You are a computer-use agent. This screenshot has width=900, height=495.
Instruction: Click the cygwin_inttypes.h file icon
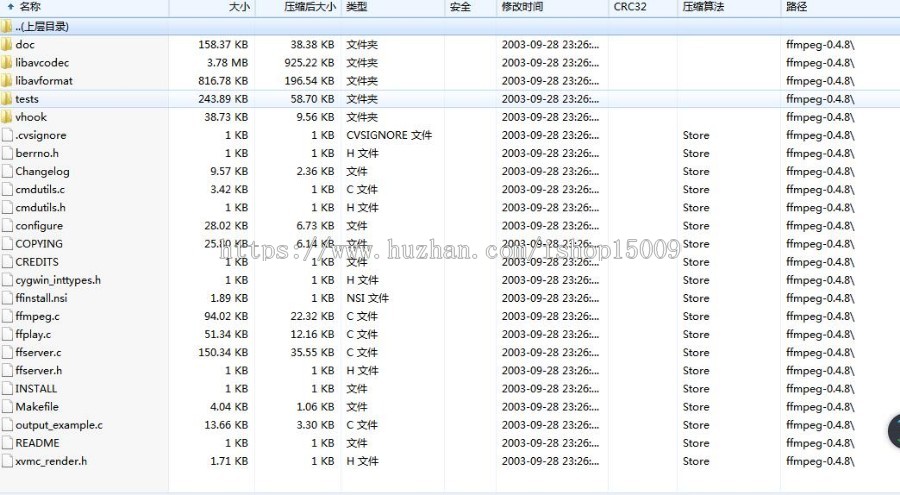7,280
